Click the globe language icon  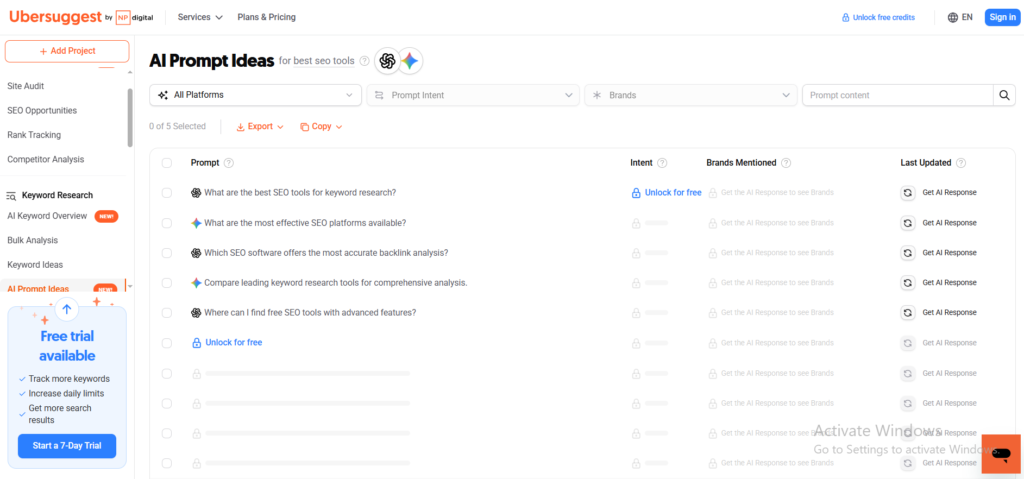(952, 17)
